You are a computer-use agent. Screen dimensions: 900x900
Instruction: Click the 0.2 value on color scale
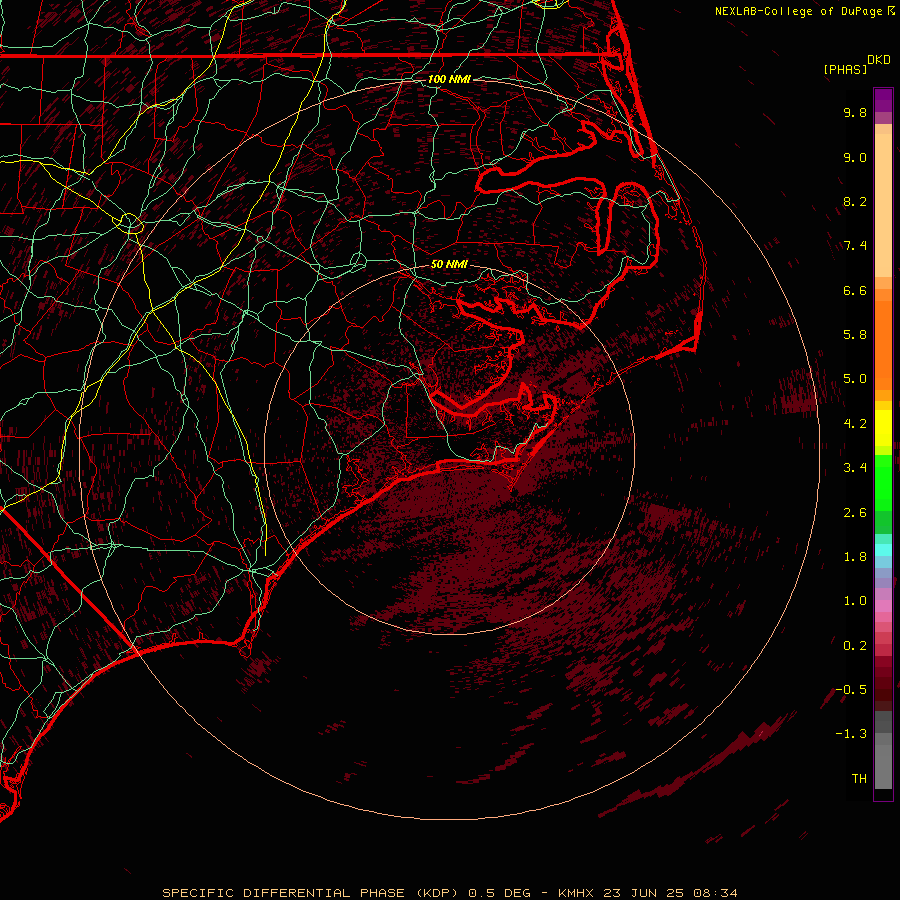[855, 646]
